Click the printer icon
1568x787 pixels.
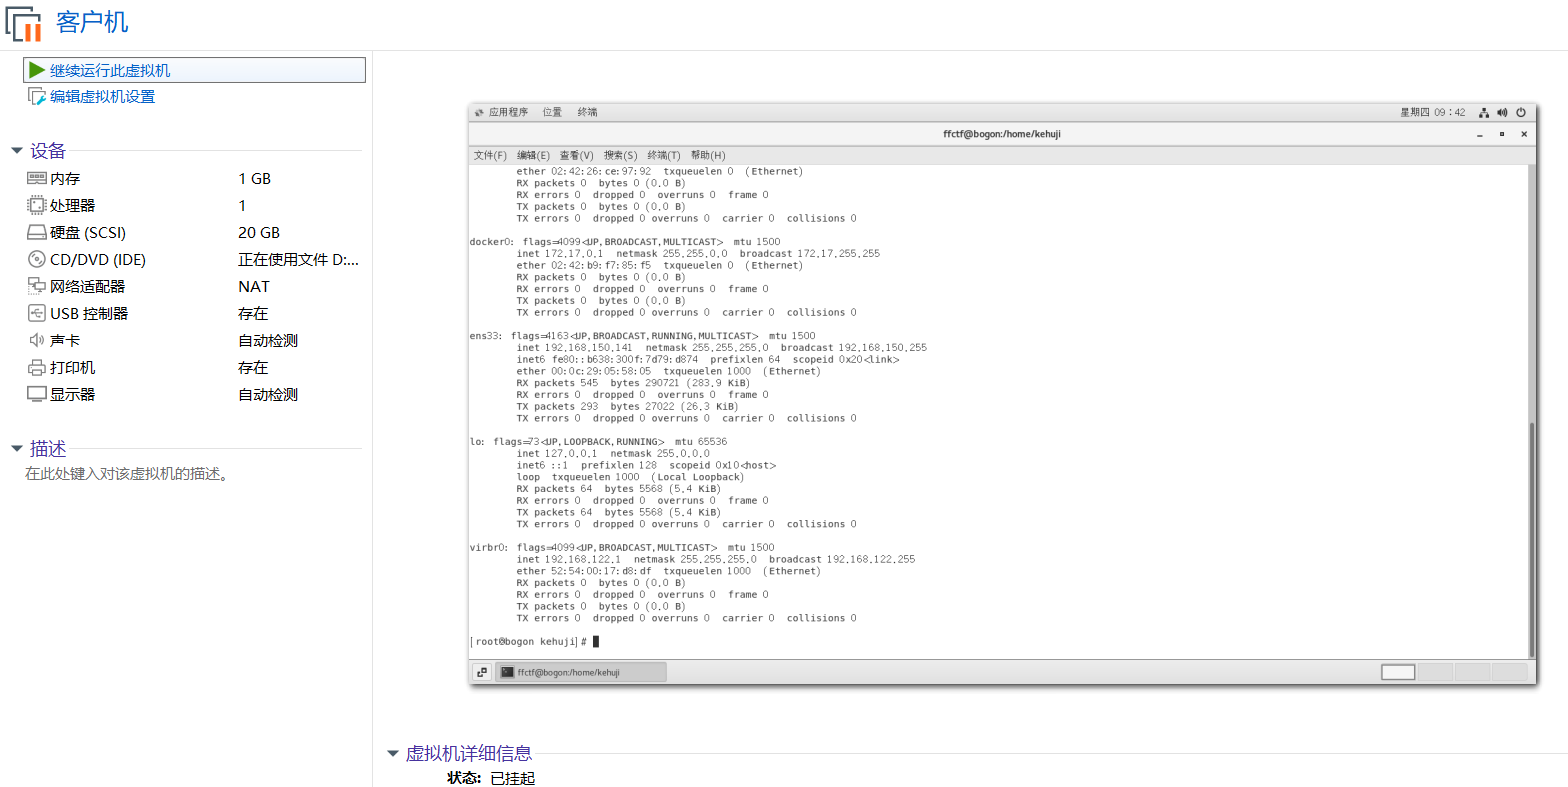(36, 367)
